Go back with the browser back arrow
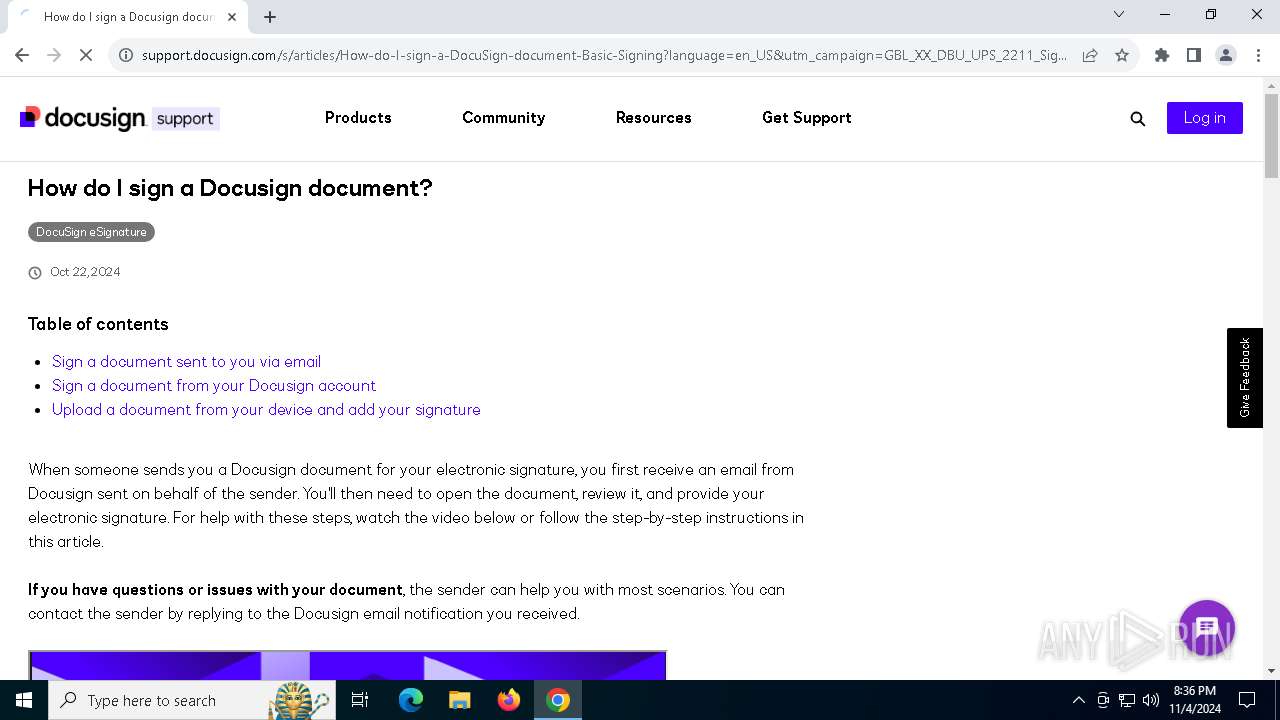The image size is (1280, 720). (22, 55)
